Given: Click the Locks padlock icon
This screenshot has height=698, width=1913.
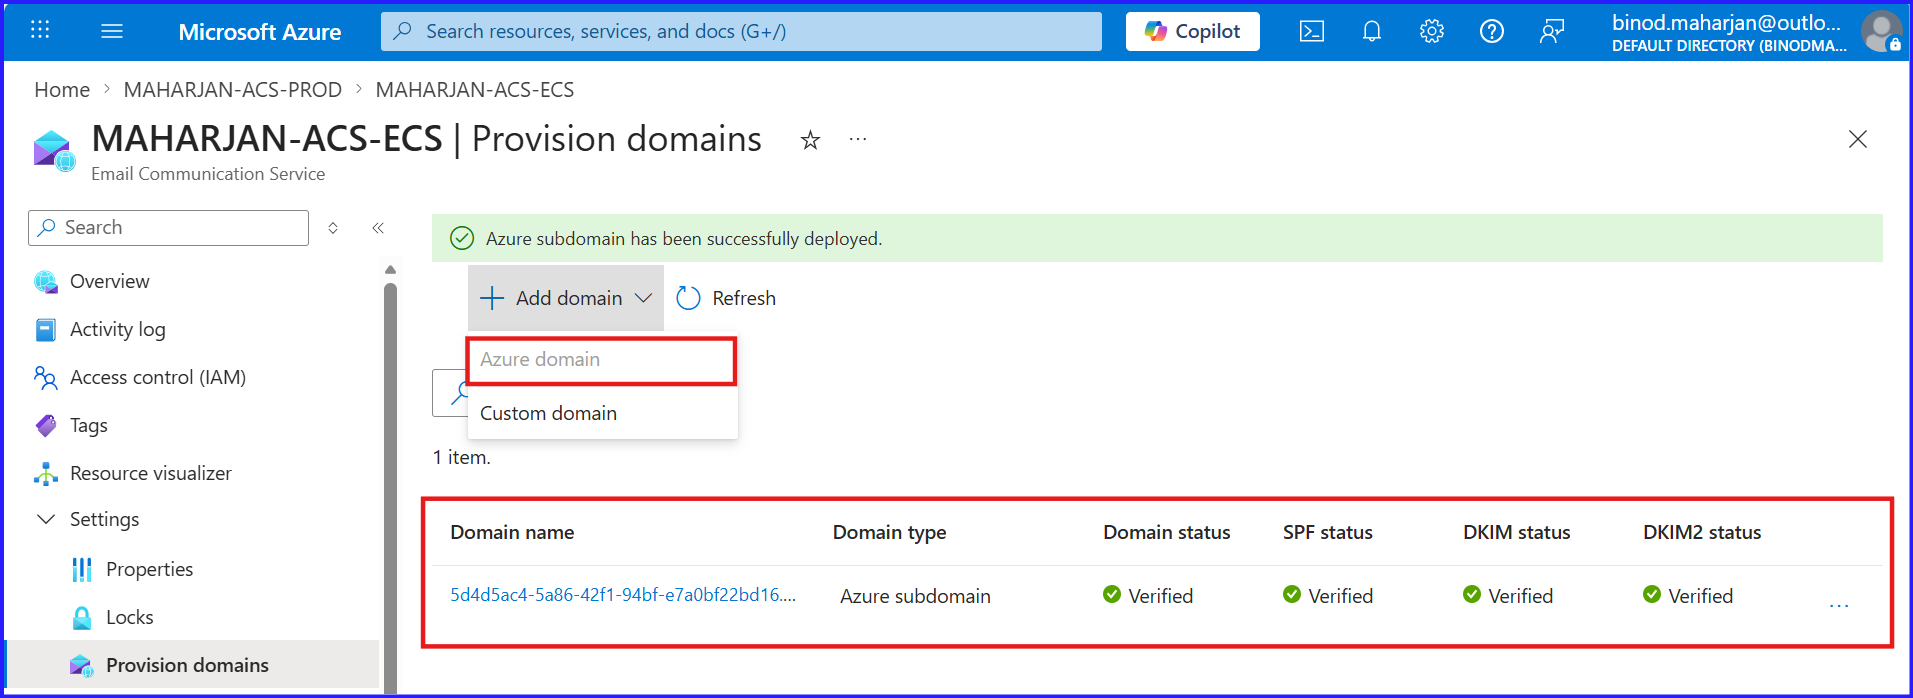Looking at the screenshot, I should click(x=82, y=617).
